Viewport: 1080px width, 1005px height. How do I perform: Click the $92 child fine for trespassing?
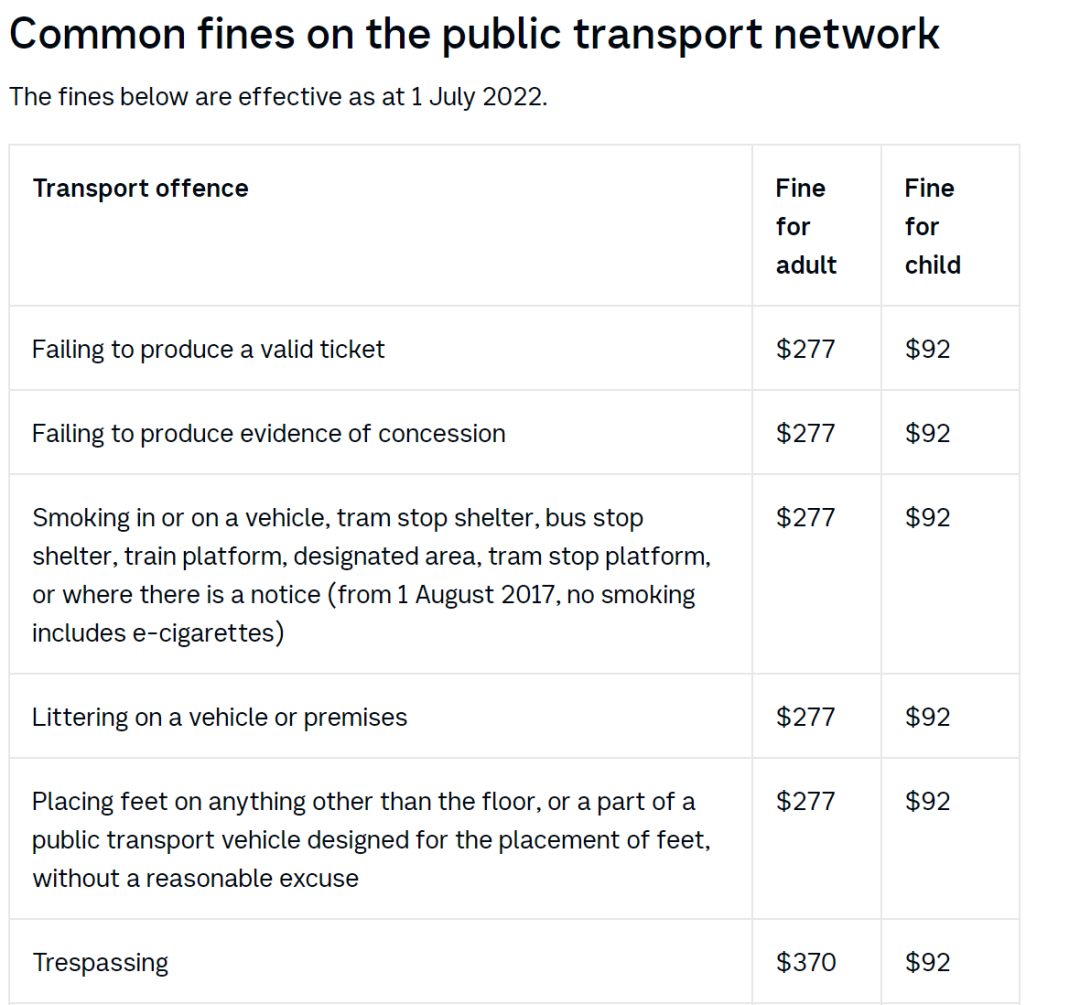pyautogui.click(x=927, y=962)
